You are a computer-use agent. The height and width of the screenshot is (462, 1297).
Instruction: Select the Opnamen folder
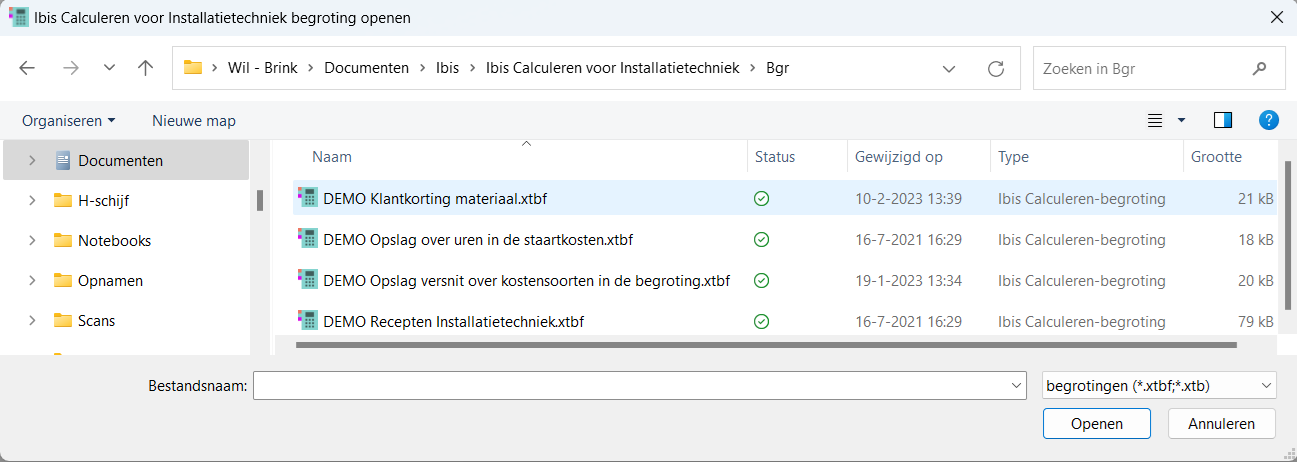point(110,280)
